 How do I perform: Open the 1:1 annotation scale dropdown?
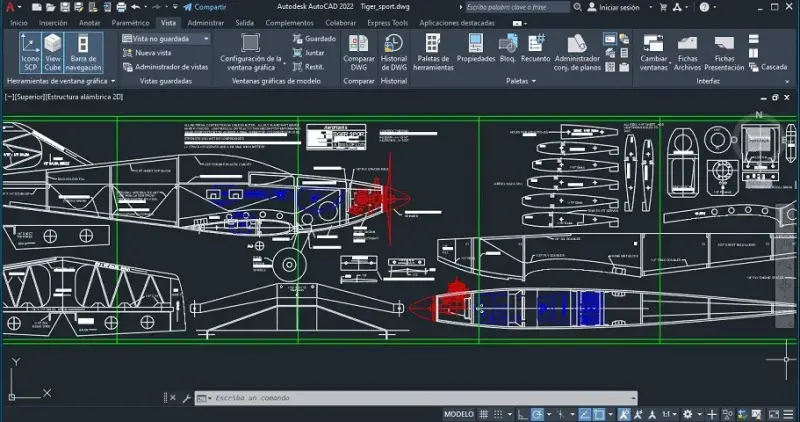[670, 414]
